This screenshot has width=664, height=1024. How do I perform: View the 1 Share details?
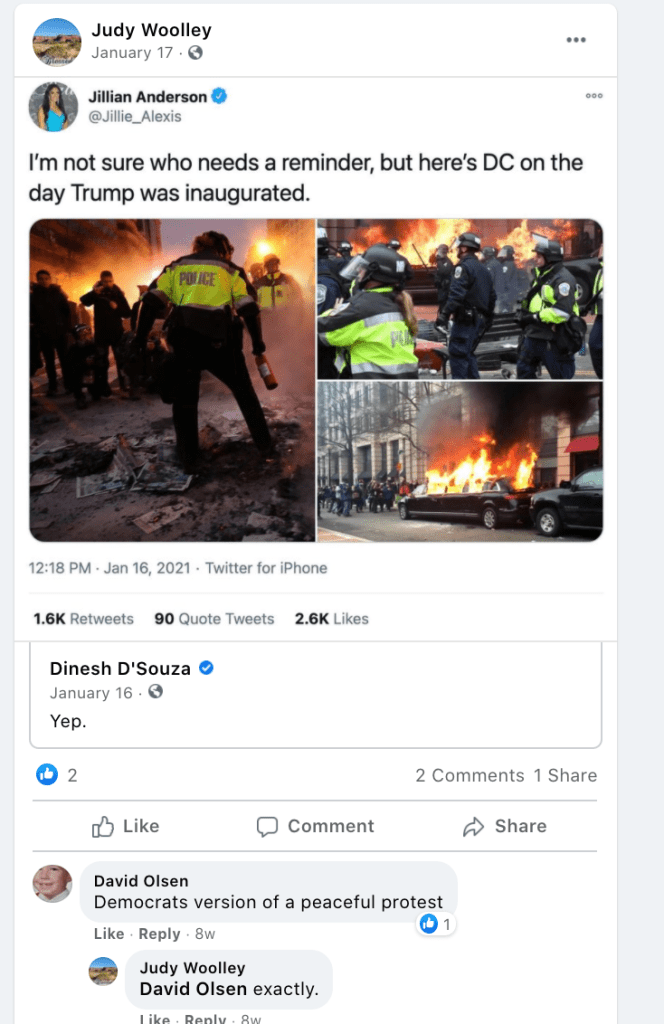pos(565,775)
